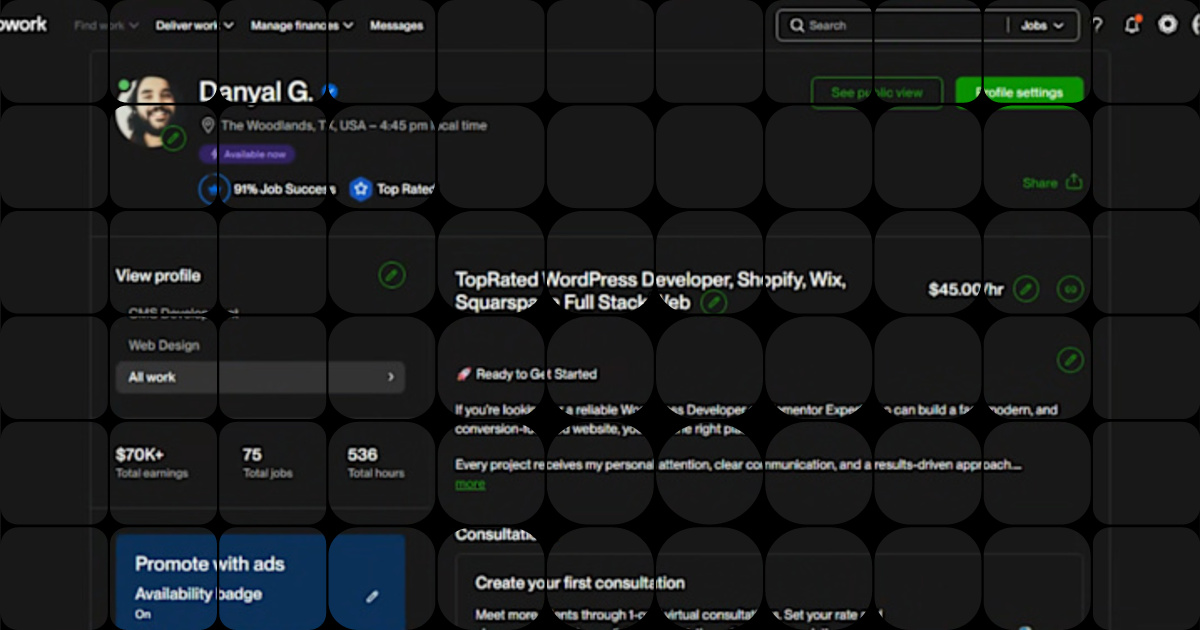
Task: Open the help question mark icon
Action: pos(1098,26)
